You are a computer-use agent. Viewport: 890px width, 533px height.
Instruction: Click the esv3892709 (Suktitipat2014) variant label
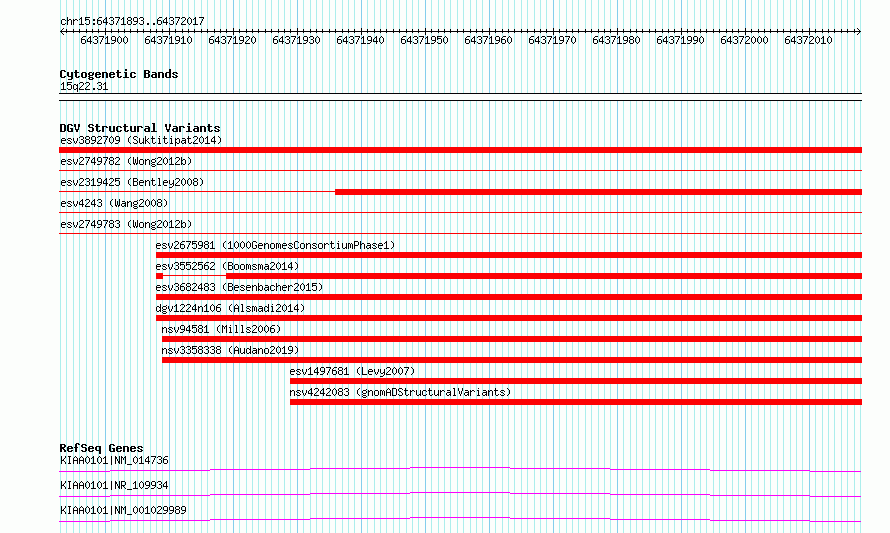pos(141,140)
